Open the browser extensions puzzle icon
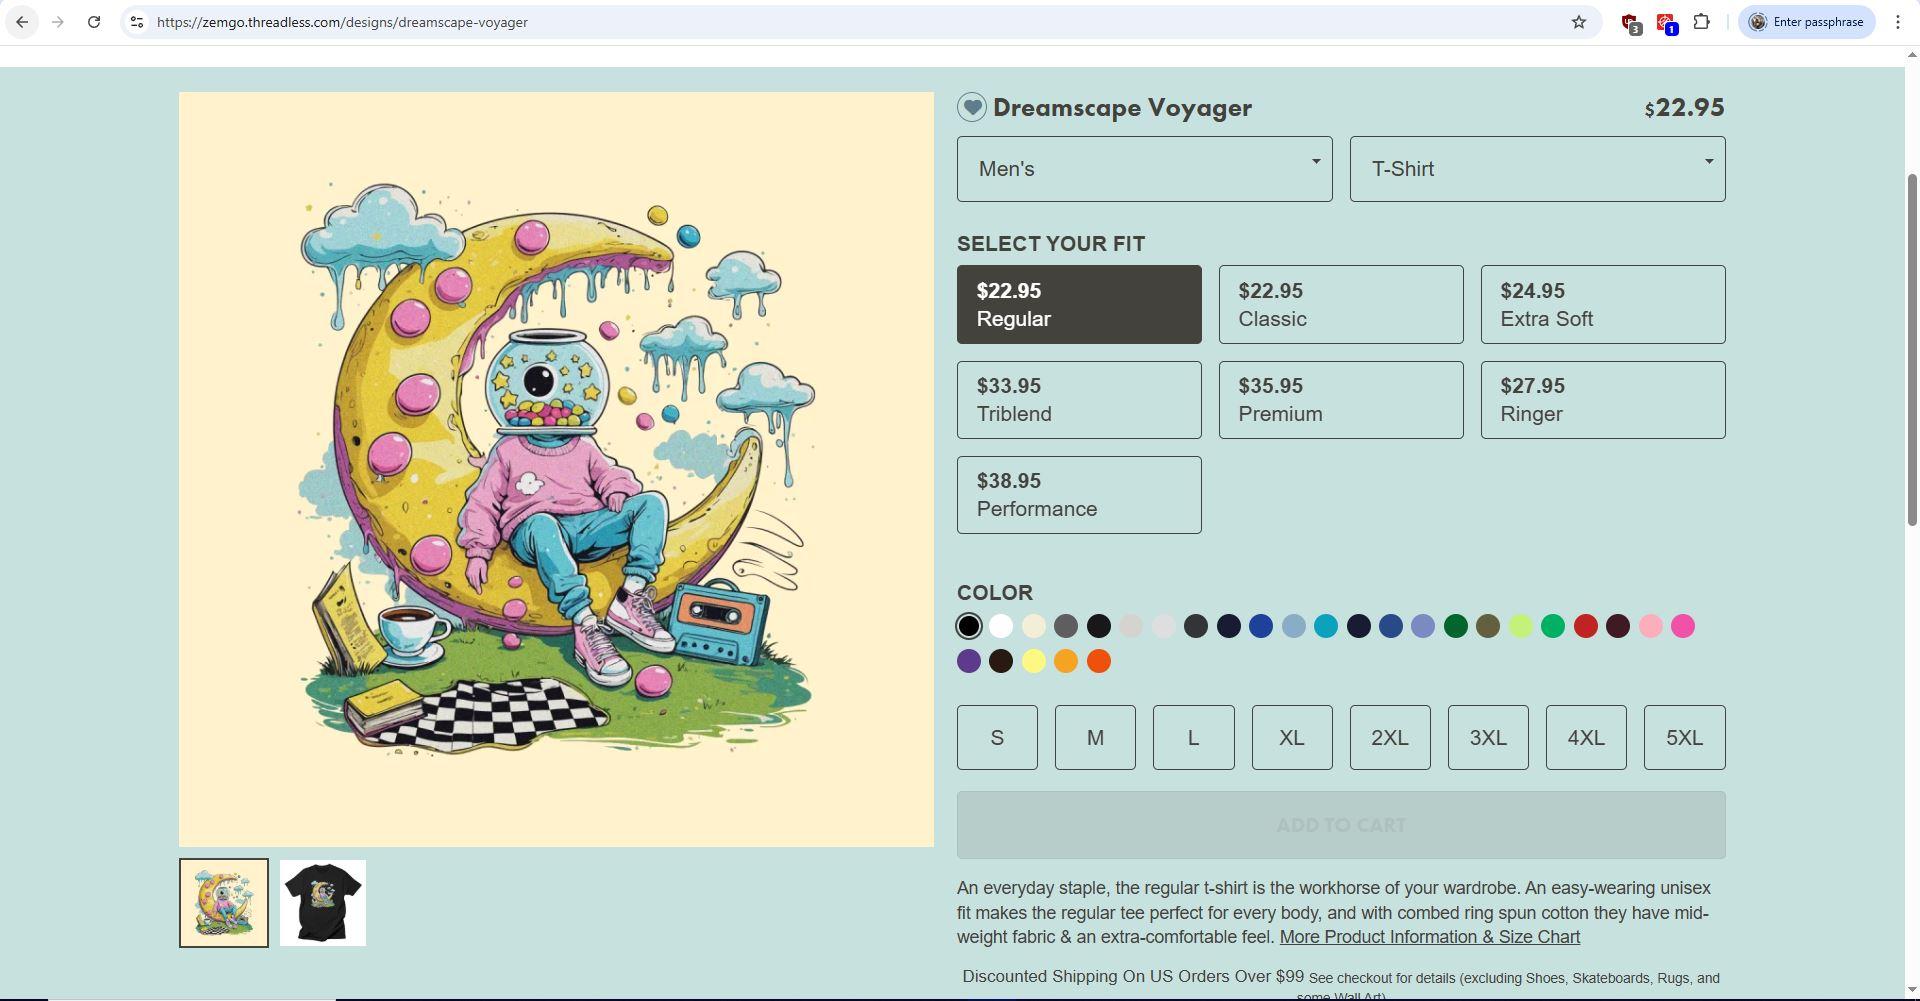The image size is (1920, 1001). click(x=1701, y=22)
